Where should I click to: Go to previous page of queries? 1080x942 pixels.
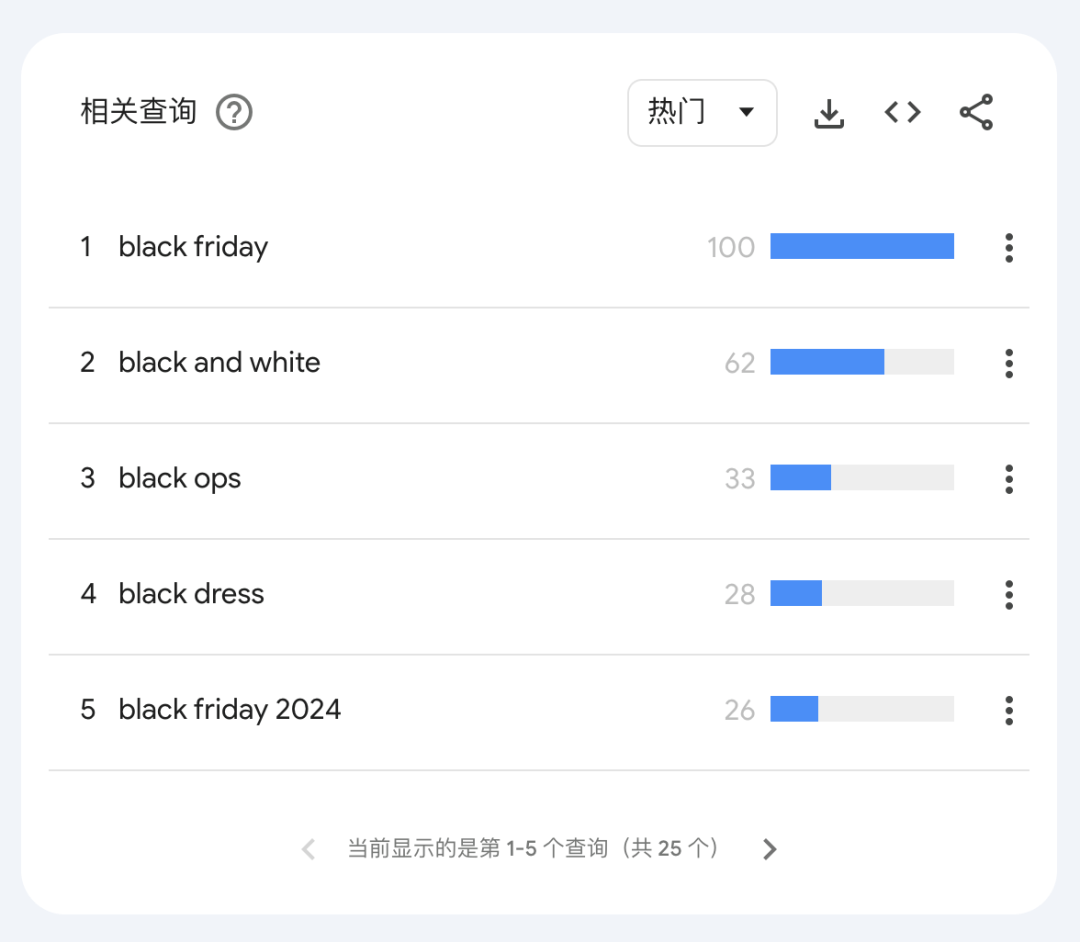tap(309, 849)
